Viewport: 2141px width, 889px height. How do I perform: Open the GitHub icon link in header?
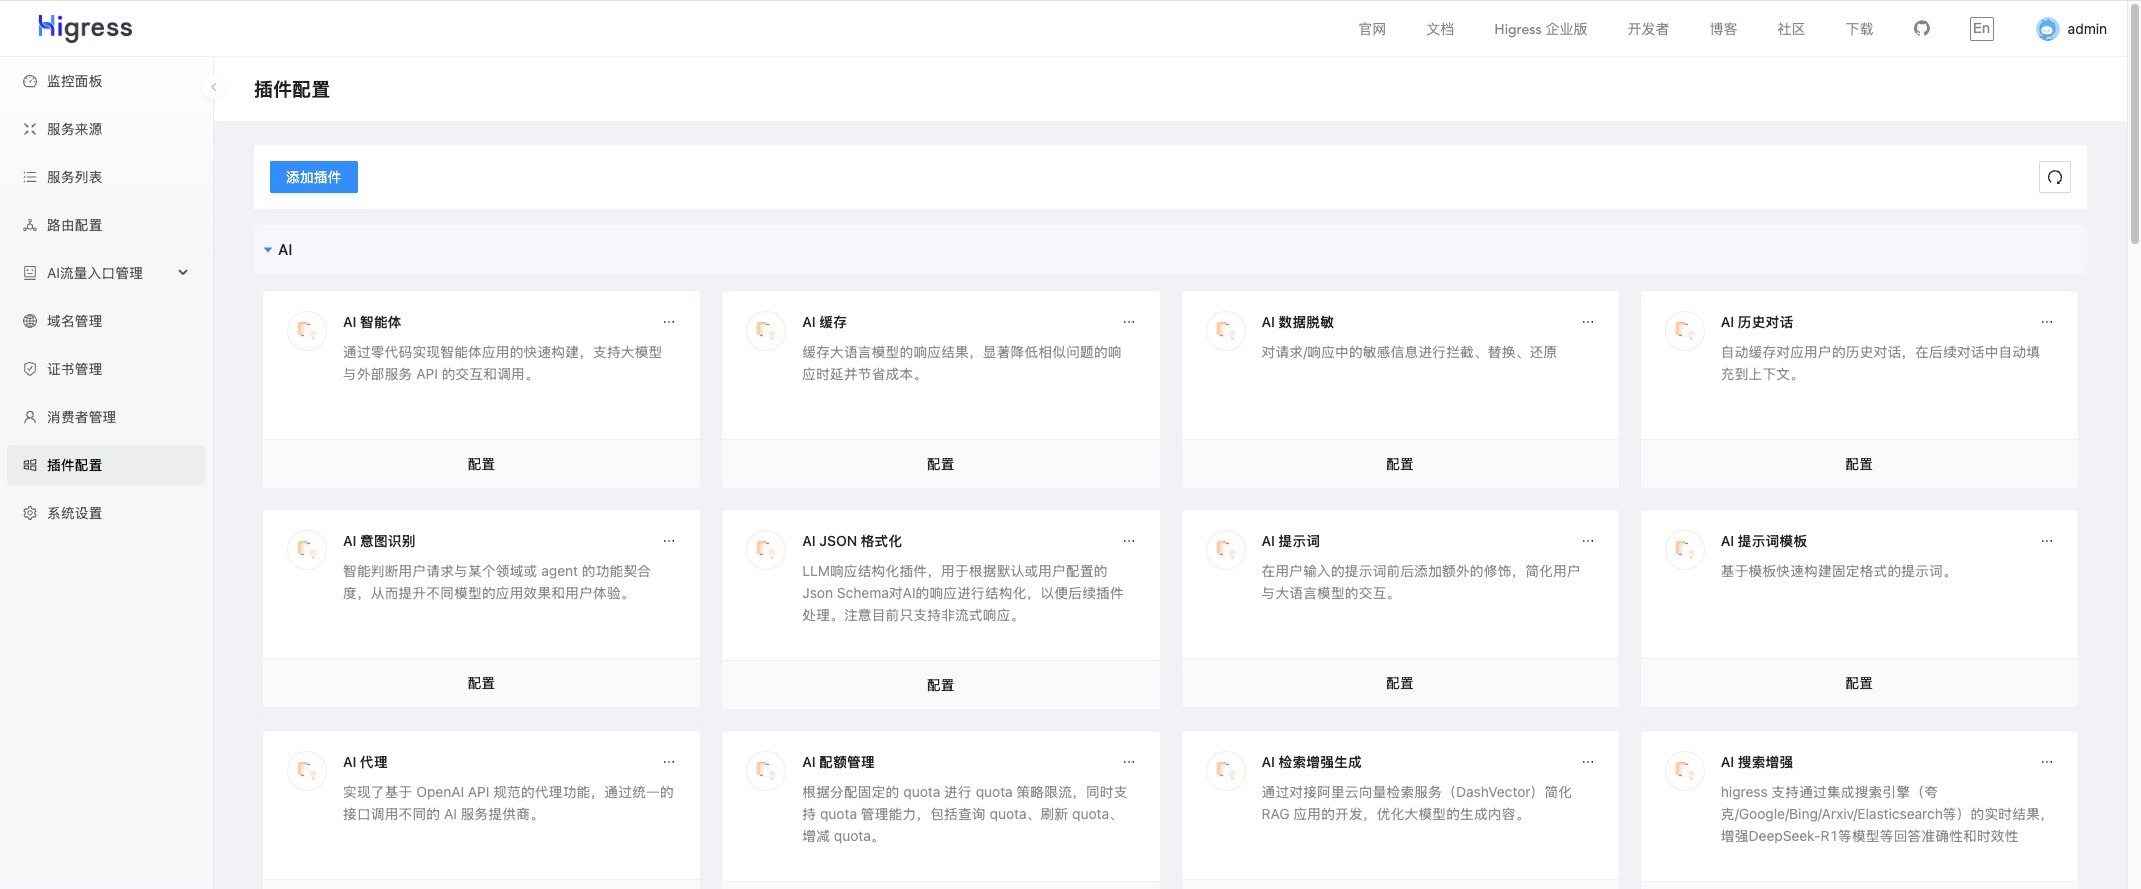1921,29
